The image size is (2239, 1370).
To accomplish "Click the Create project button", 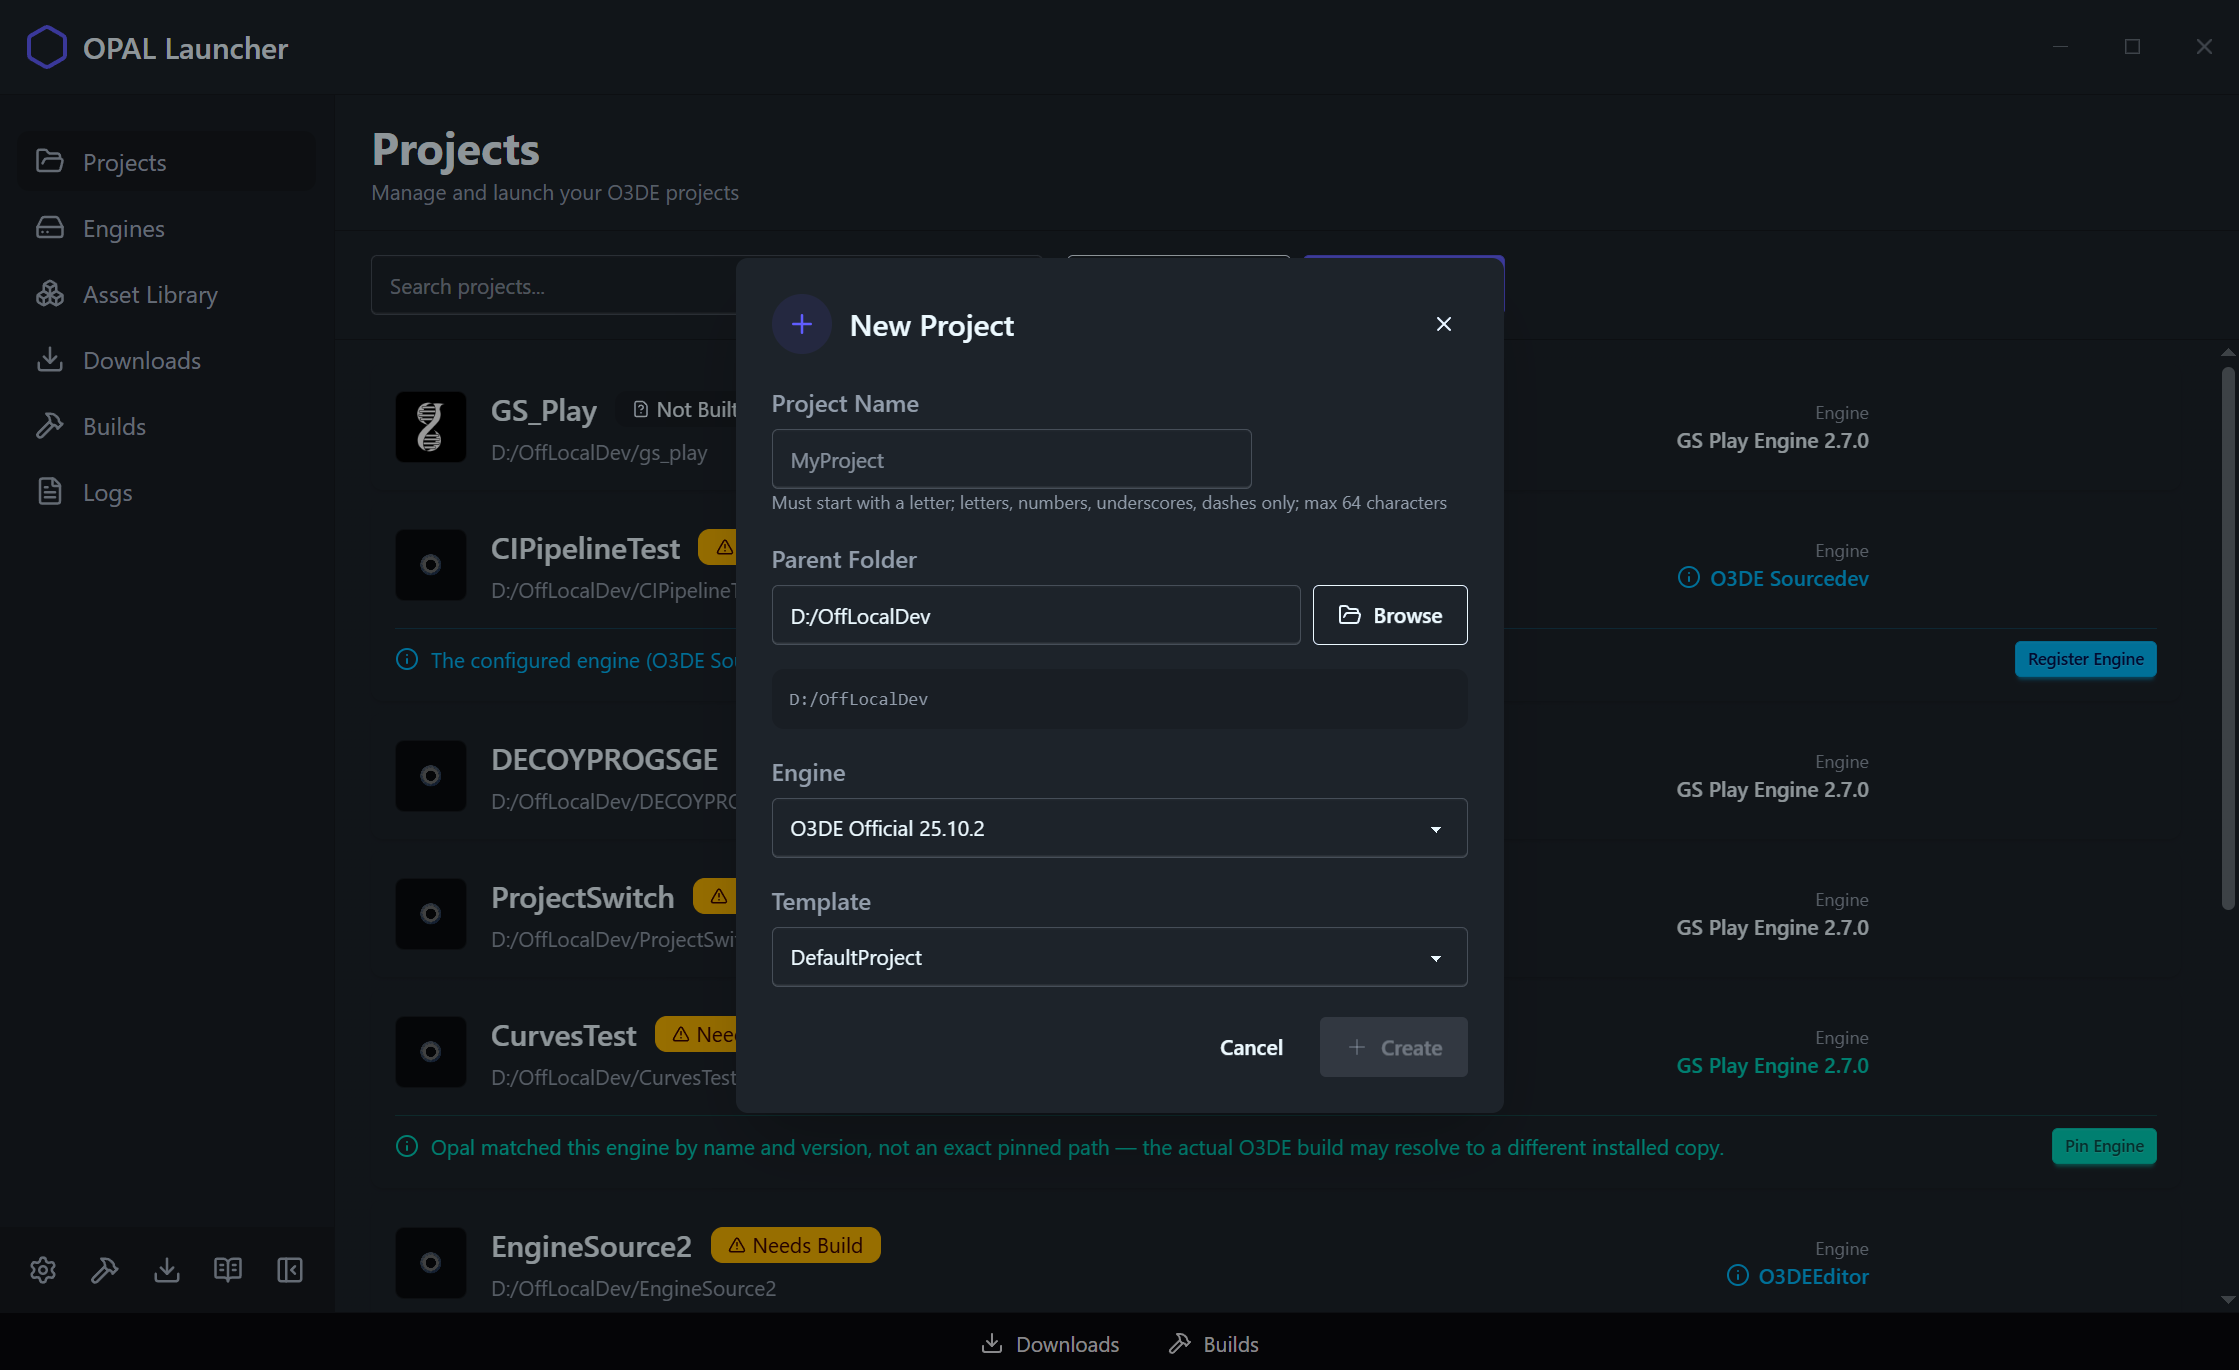I will click(x=1393, y=1047).
